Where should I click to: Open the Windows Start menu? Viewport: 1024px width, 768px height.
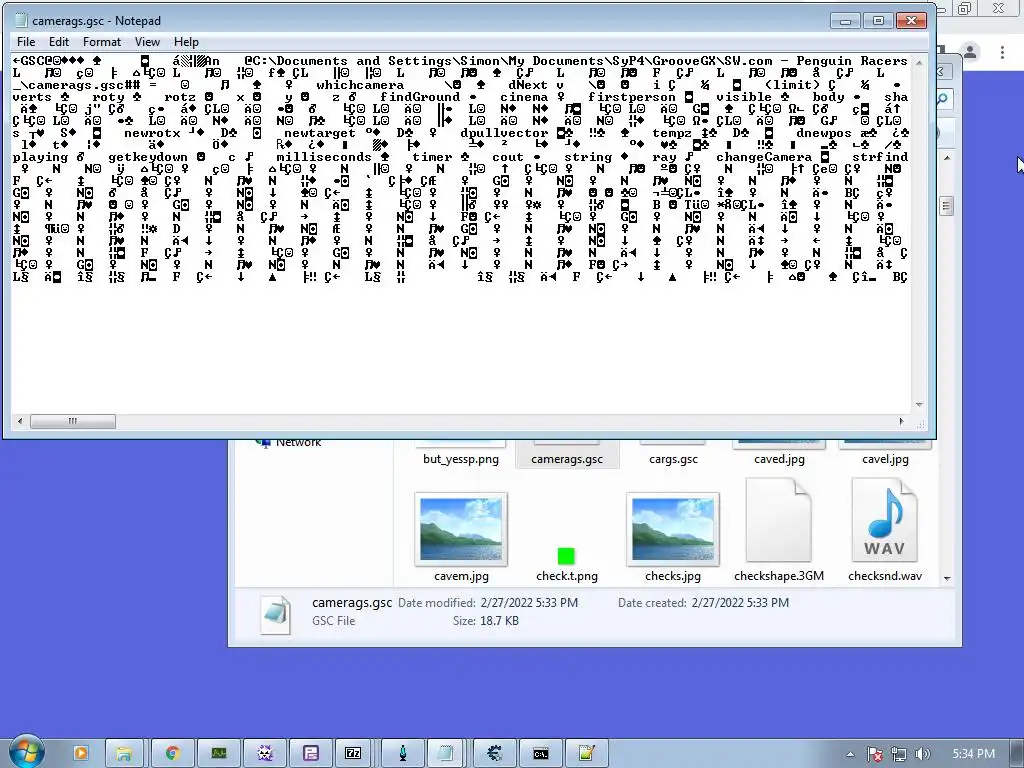pos(26,752)
